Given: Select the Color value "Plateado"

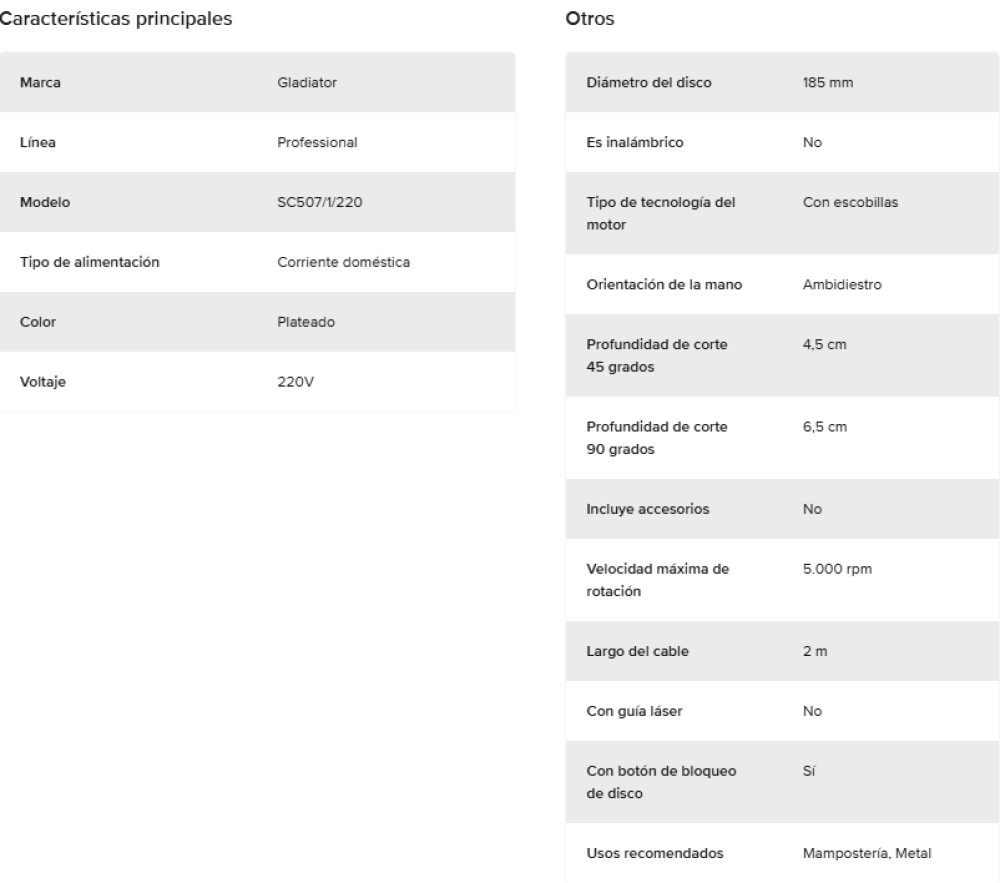Looking at the screenshot, I should [306, 322].
